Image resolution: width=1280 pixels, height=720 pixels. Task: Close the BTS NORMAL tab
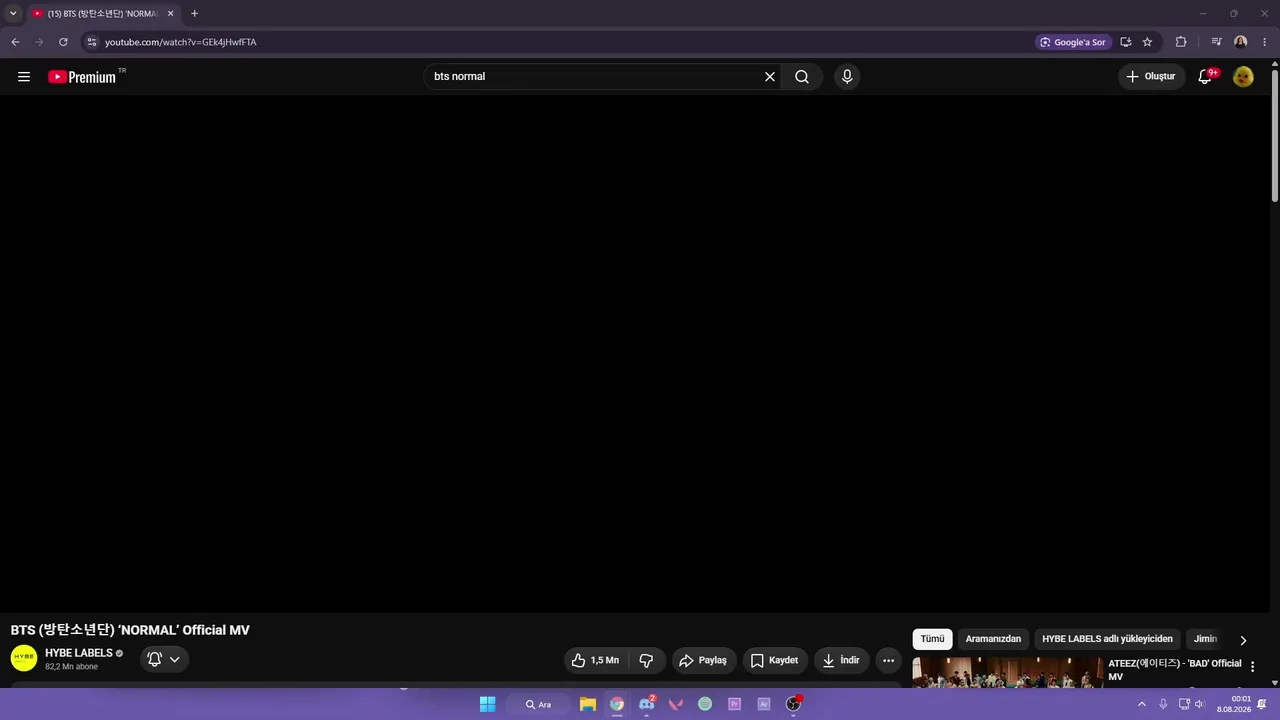pyautogui.click(x=171, y=14)
